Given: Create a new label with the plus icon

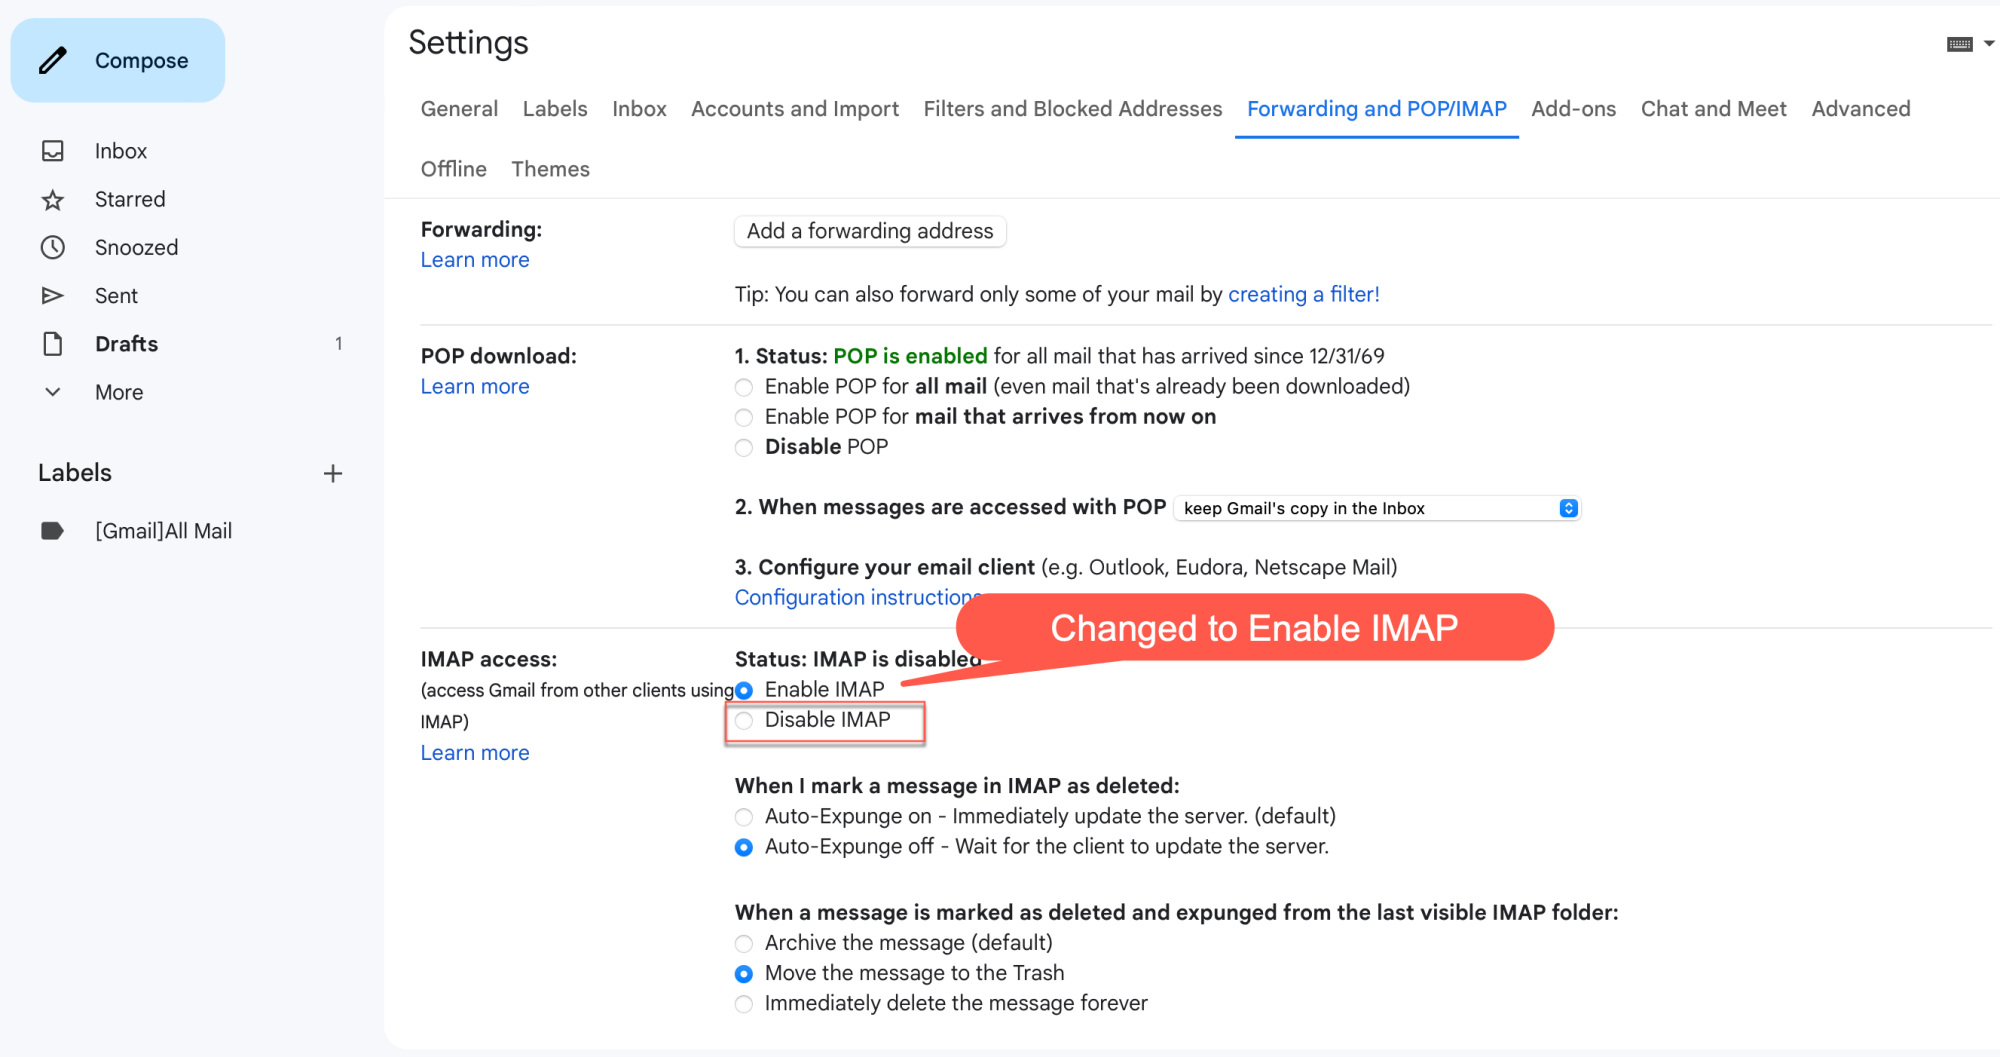Looking at the screenshot, I should 333,474.
